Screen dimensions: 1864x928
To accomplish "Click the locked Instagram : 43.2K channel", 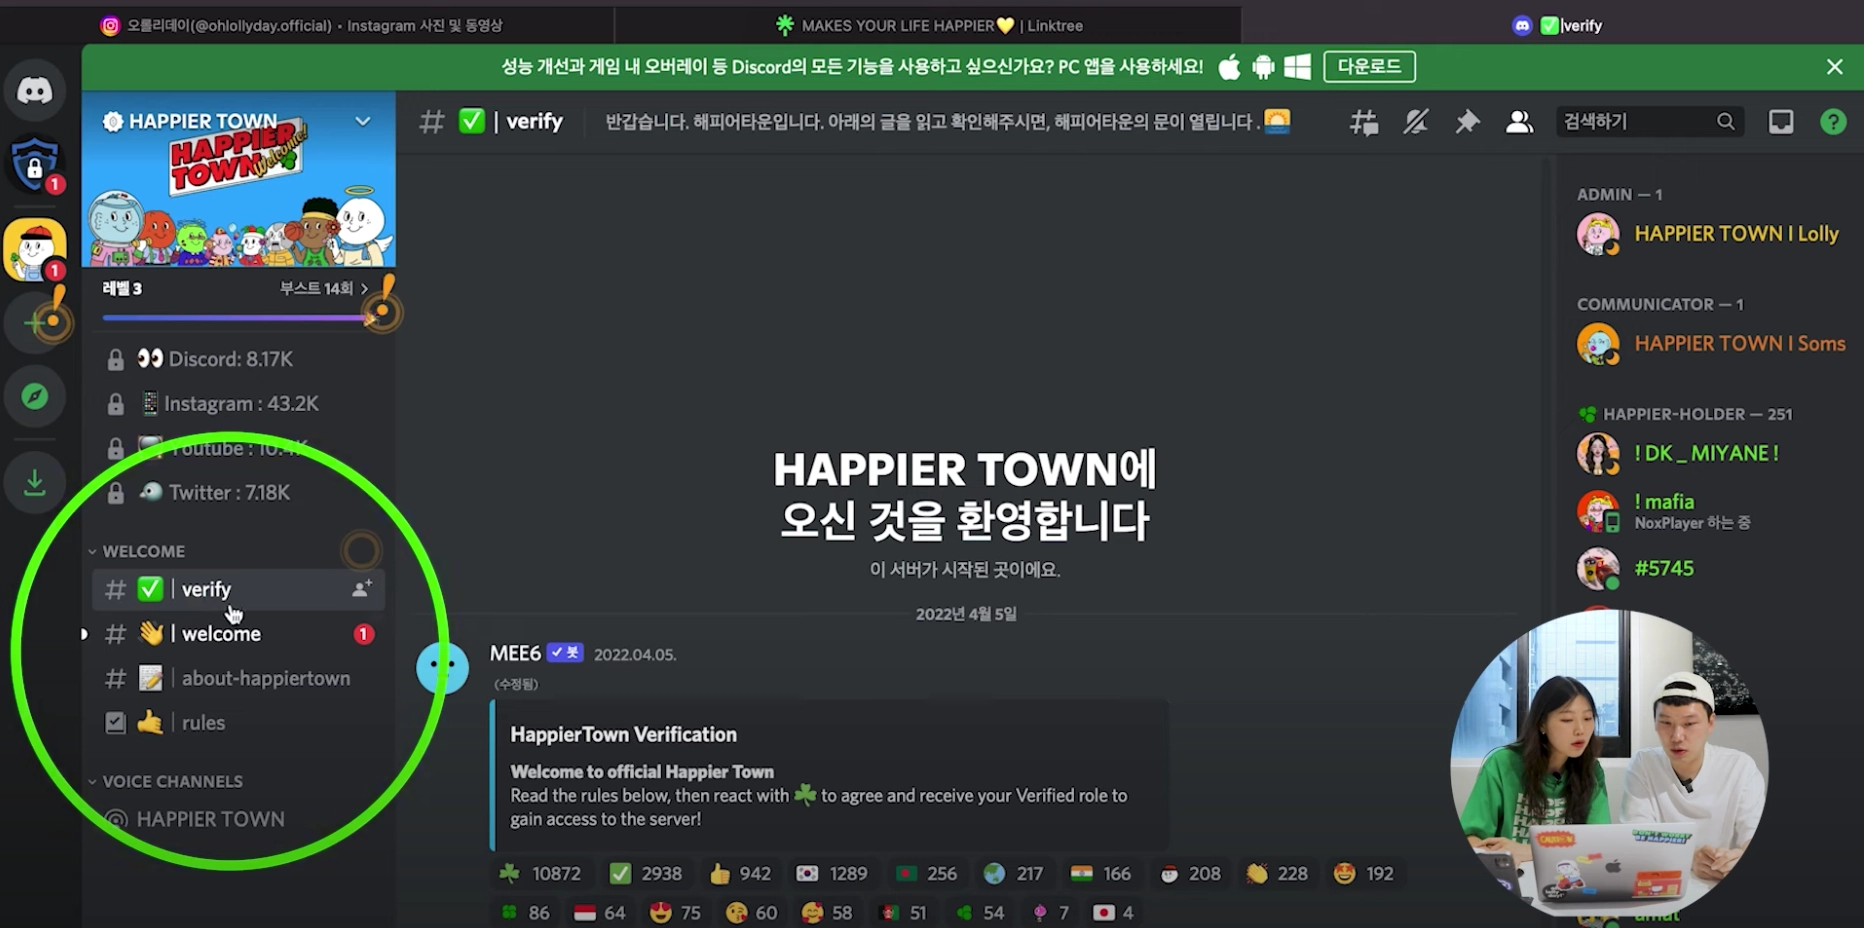I will point(238,404).
